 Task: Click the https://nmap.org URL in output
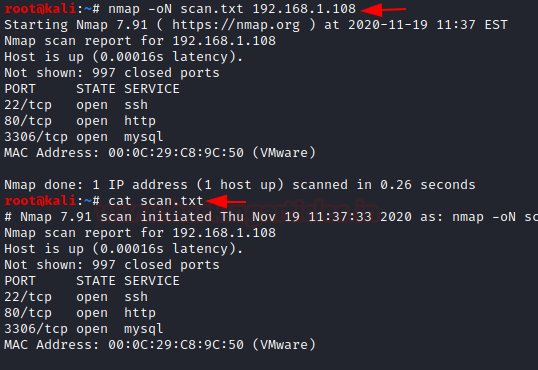pos(236,25)
